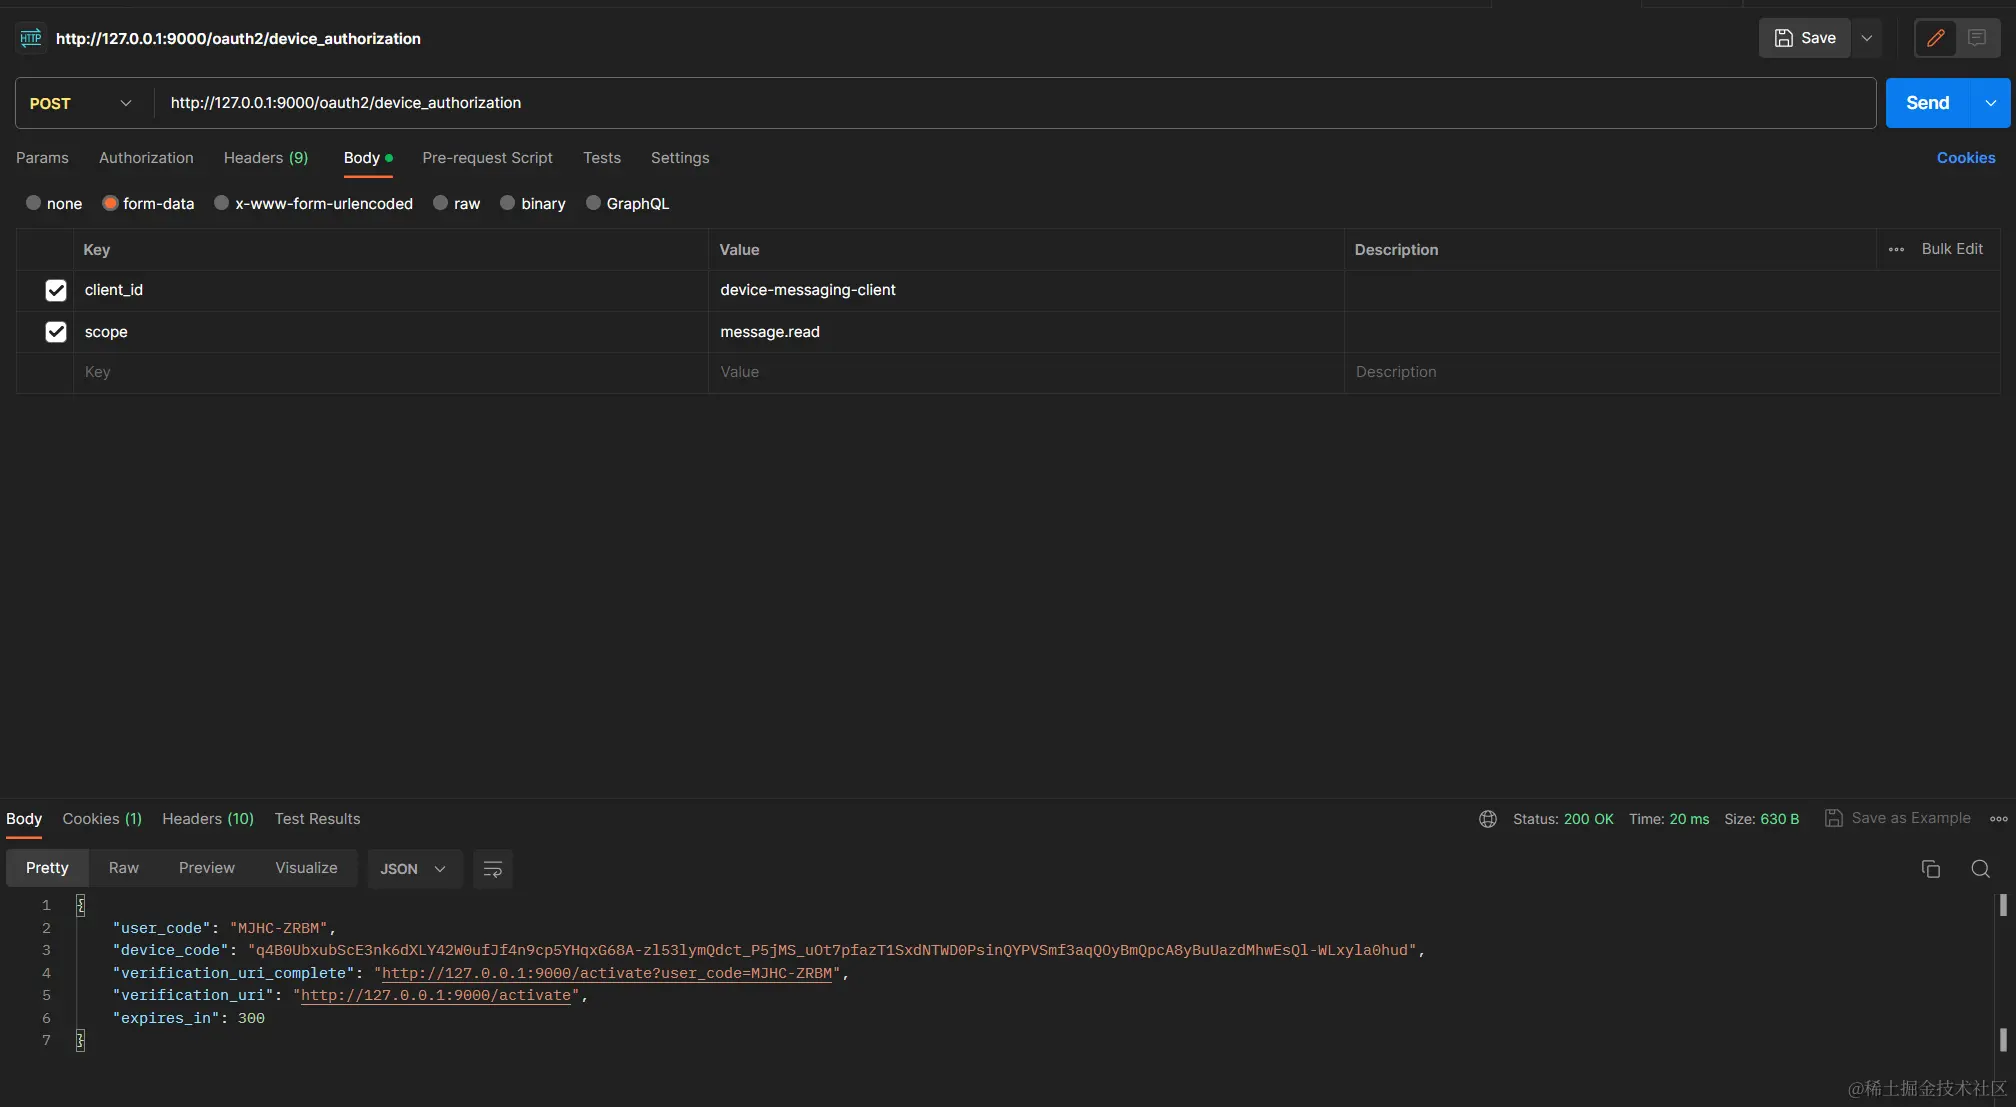Image resolution: width=2016 pixels, height=1107 pixels.
Task: Open the three-dots menu next to Bulk Edit
Action: pyautogui.click(x=1896, y=249)
